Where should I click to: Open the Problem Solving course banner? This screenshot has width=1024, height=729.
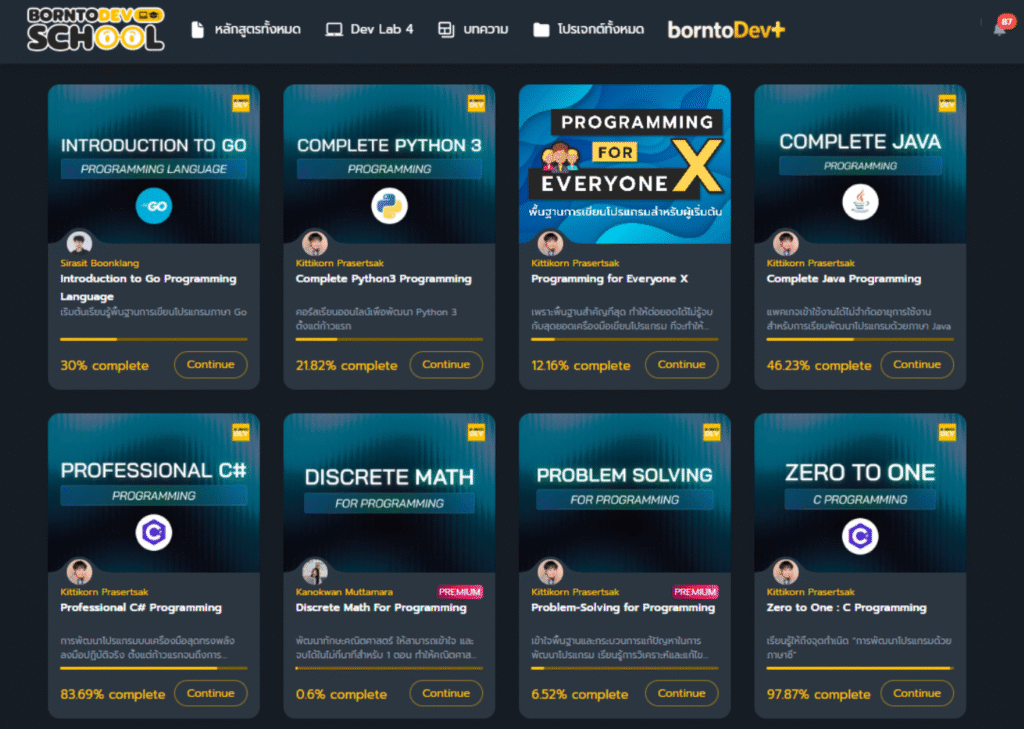coord(624,493)
